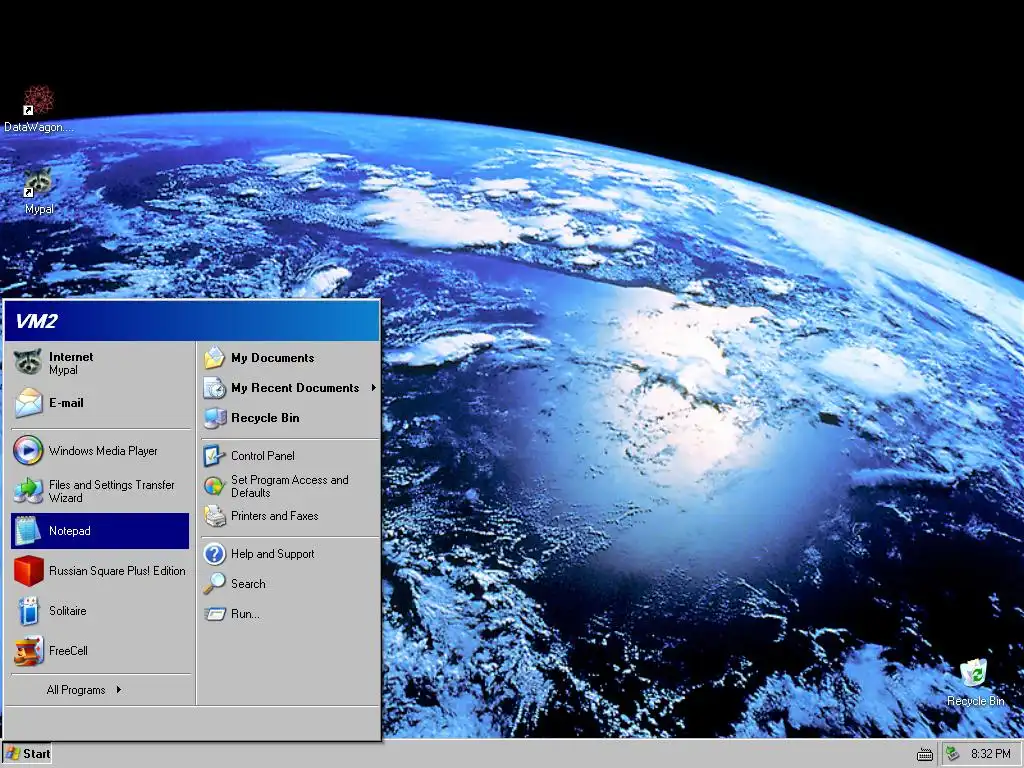Open Help and Support
The width and height of the screenshot is (1024, 768).
(290, 554)
